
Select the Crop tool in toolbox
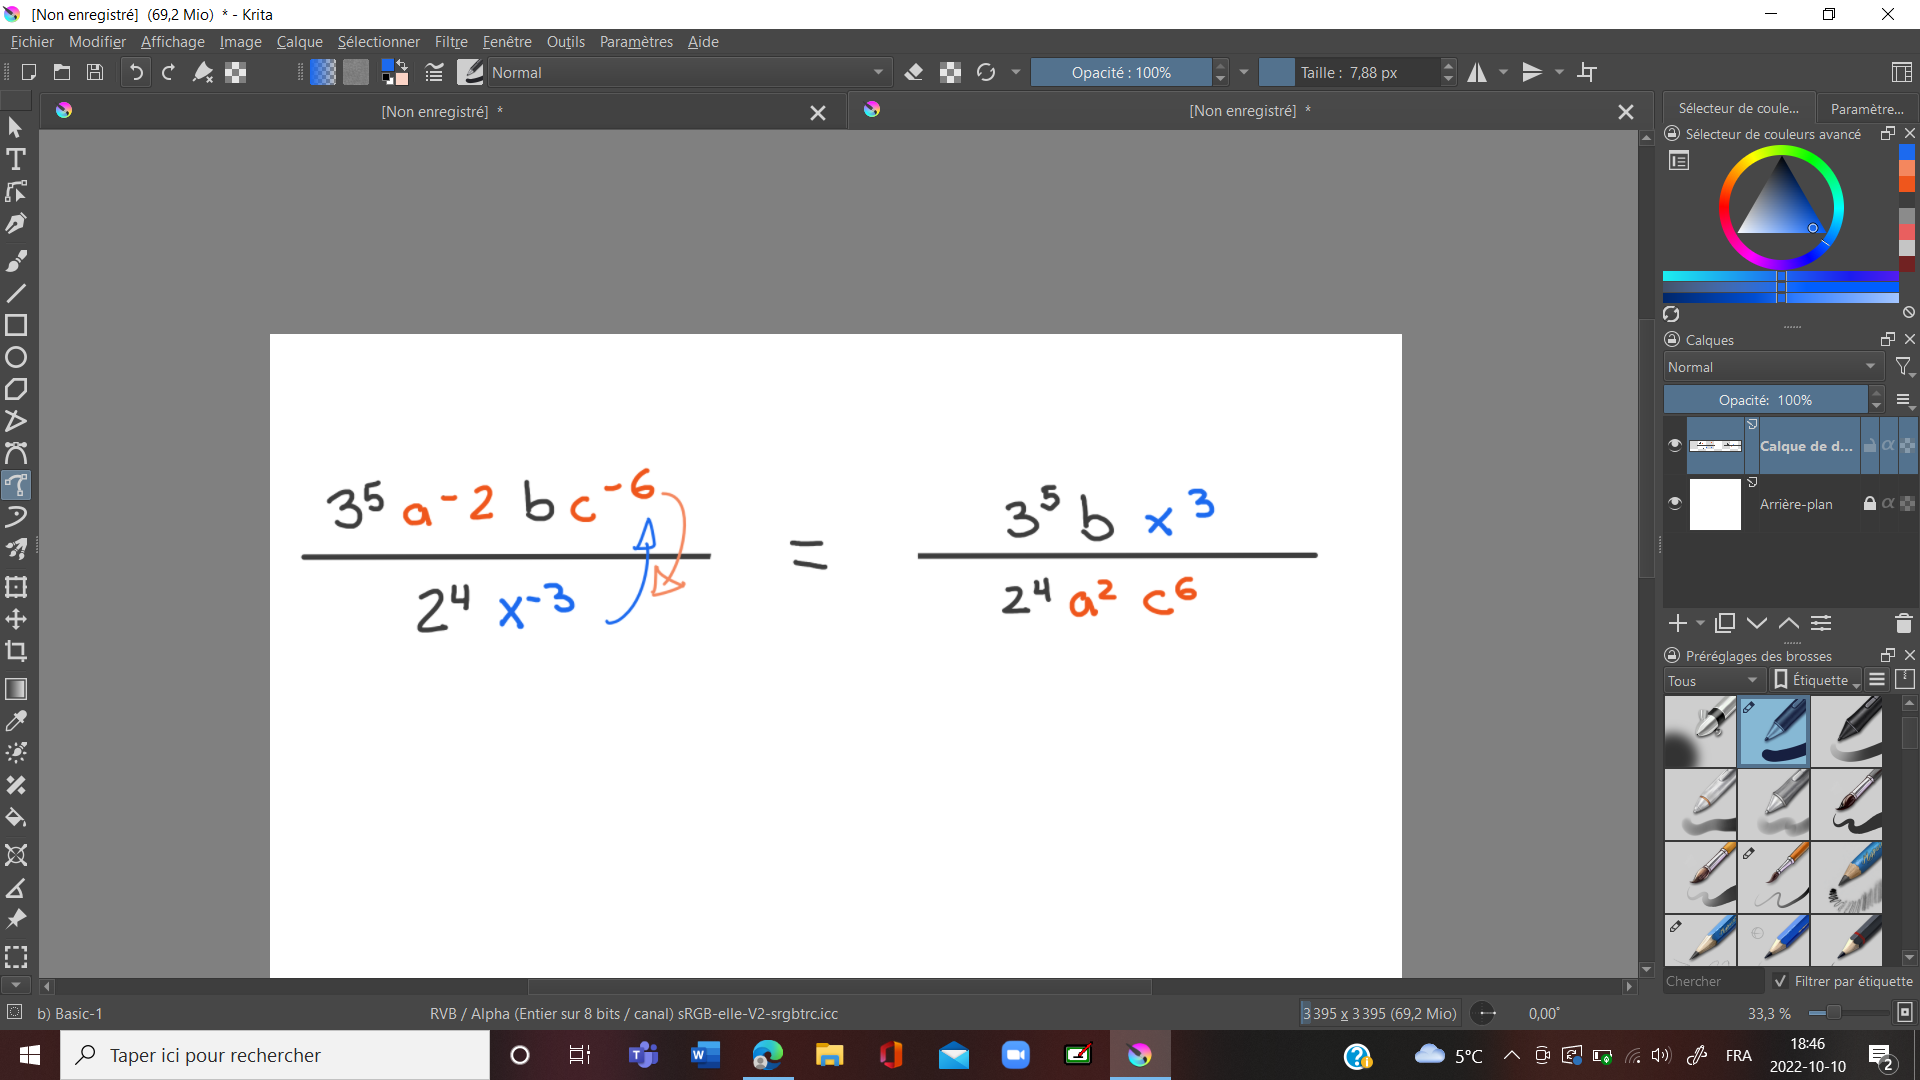(x=16, y=652)
